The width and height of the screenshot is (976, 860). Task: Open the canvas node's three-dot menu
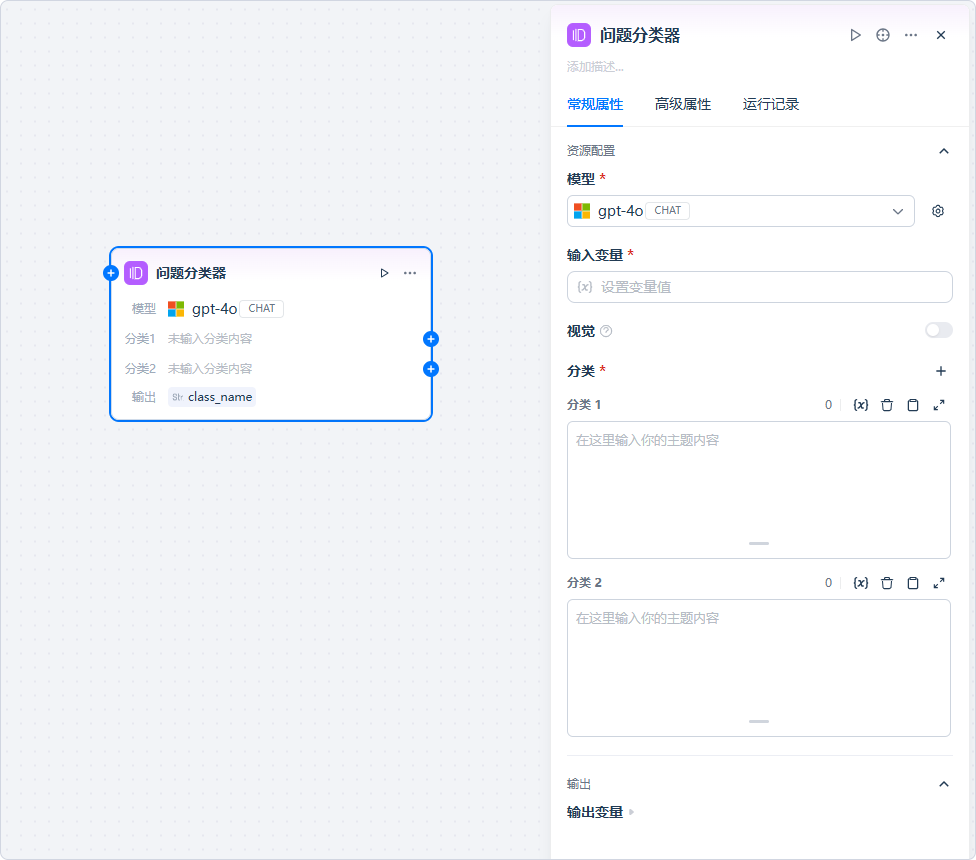click(410, 273)
